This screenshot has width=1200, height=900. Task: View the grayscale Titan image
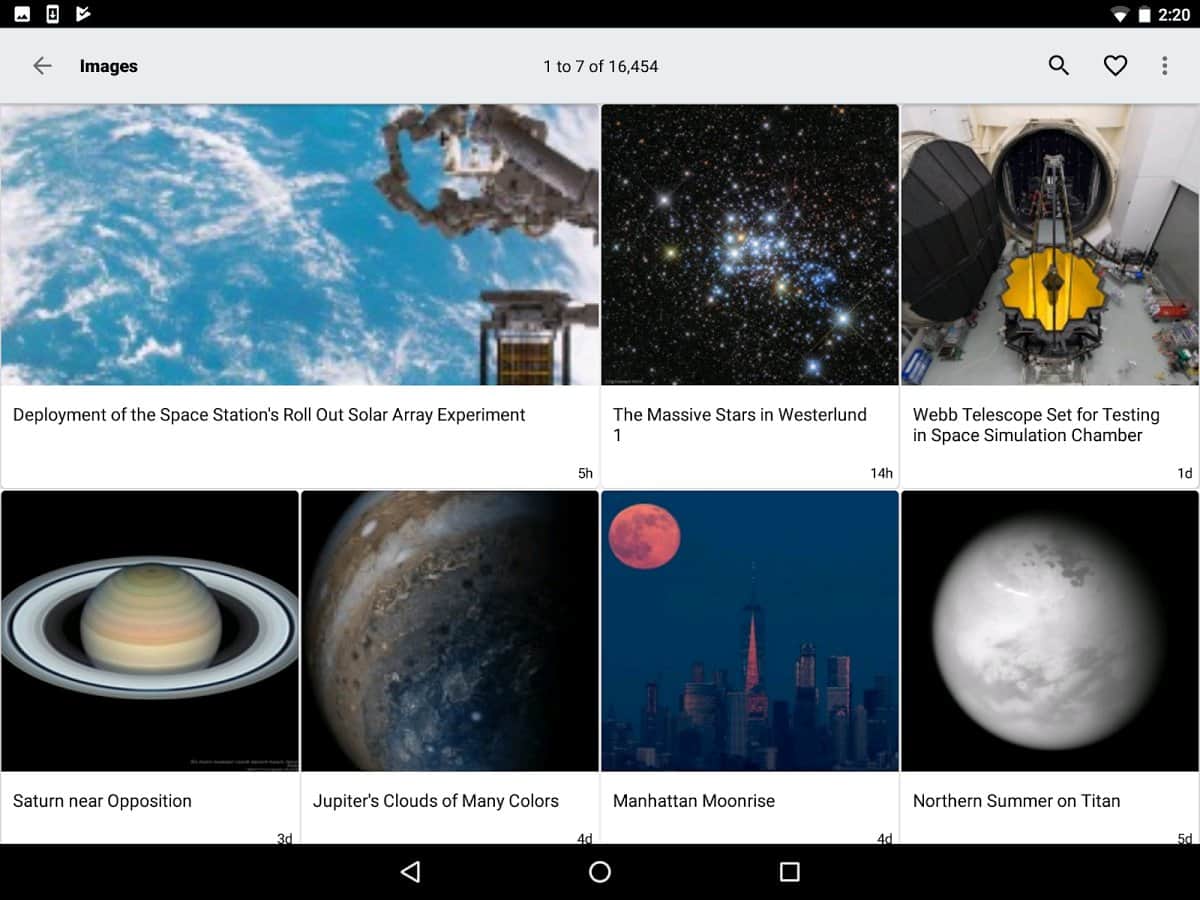coord(1050,630)
